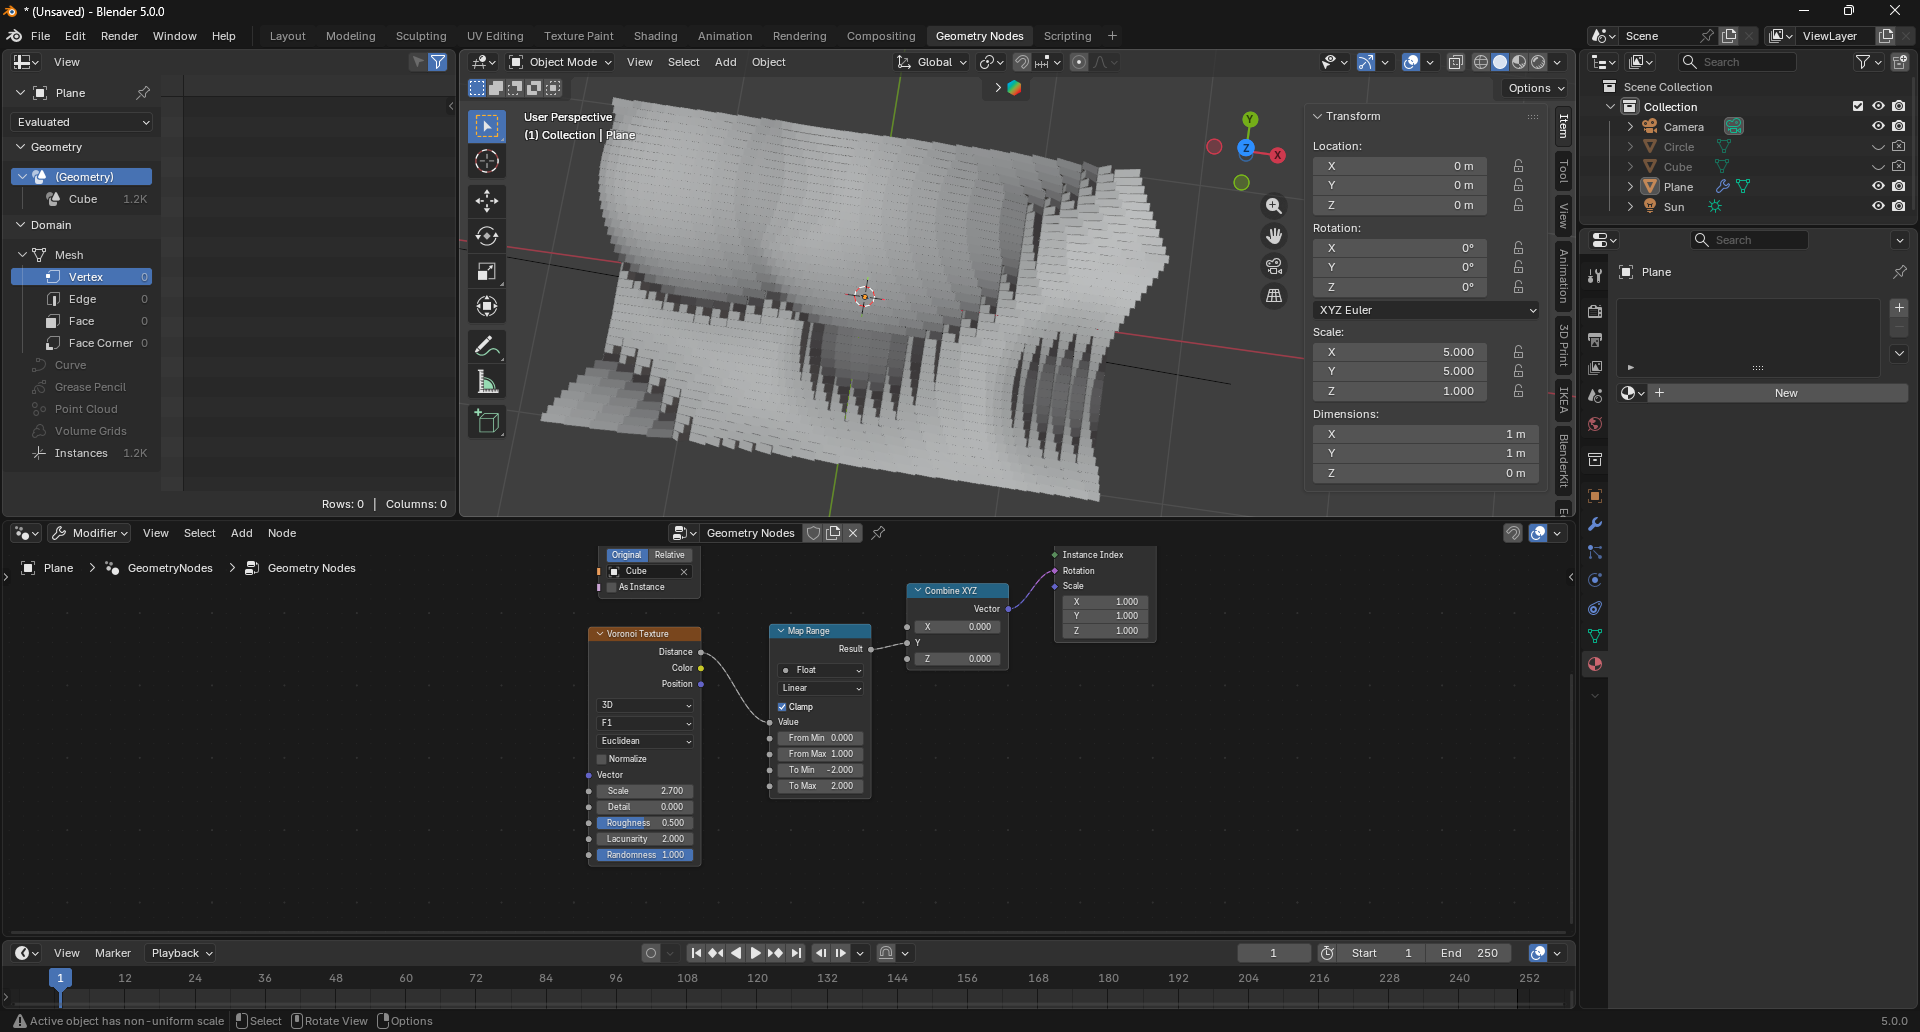1920x1032 pixels.
Task: Hide the Sun object in outliner
Action: [x=1877, y=207]
